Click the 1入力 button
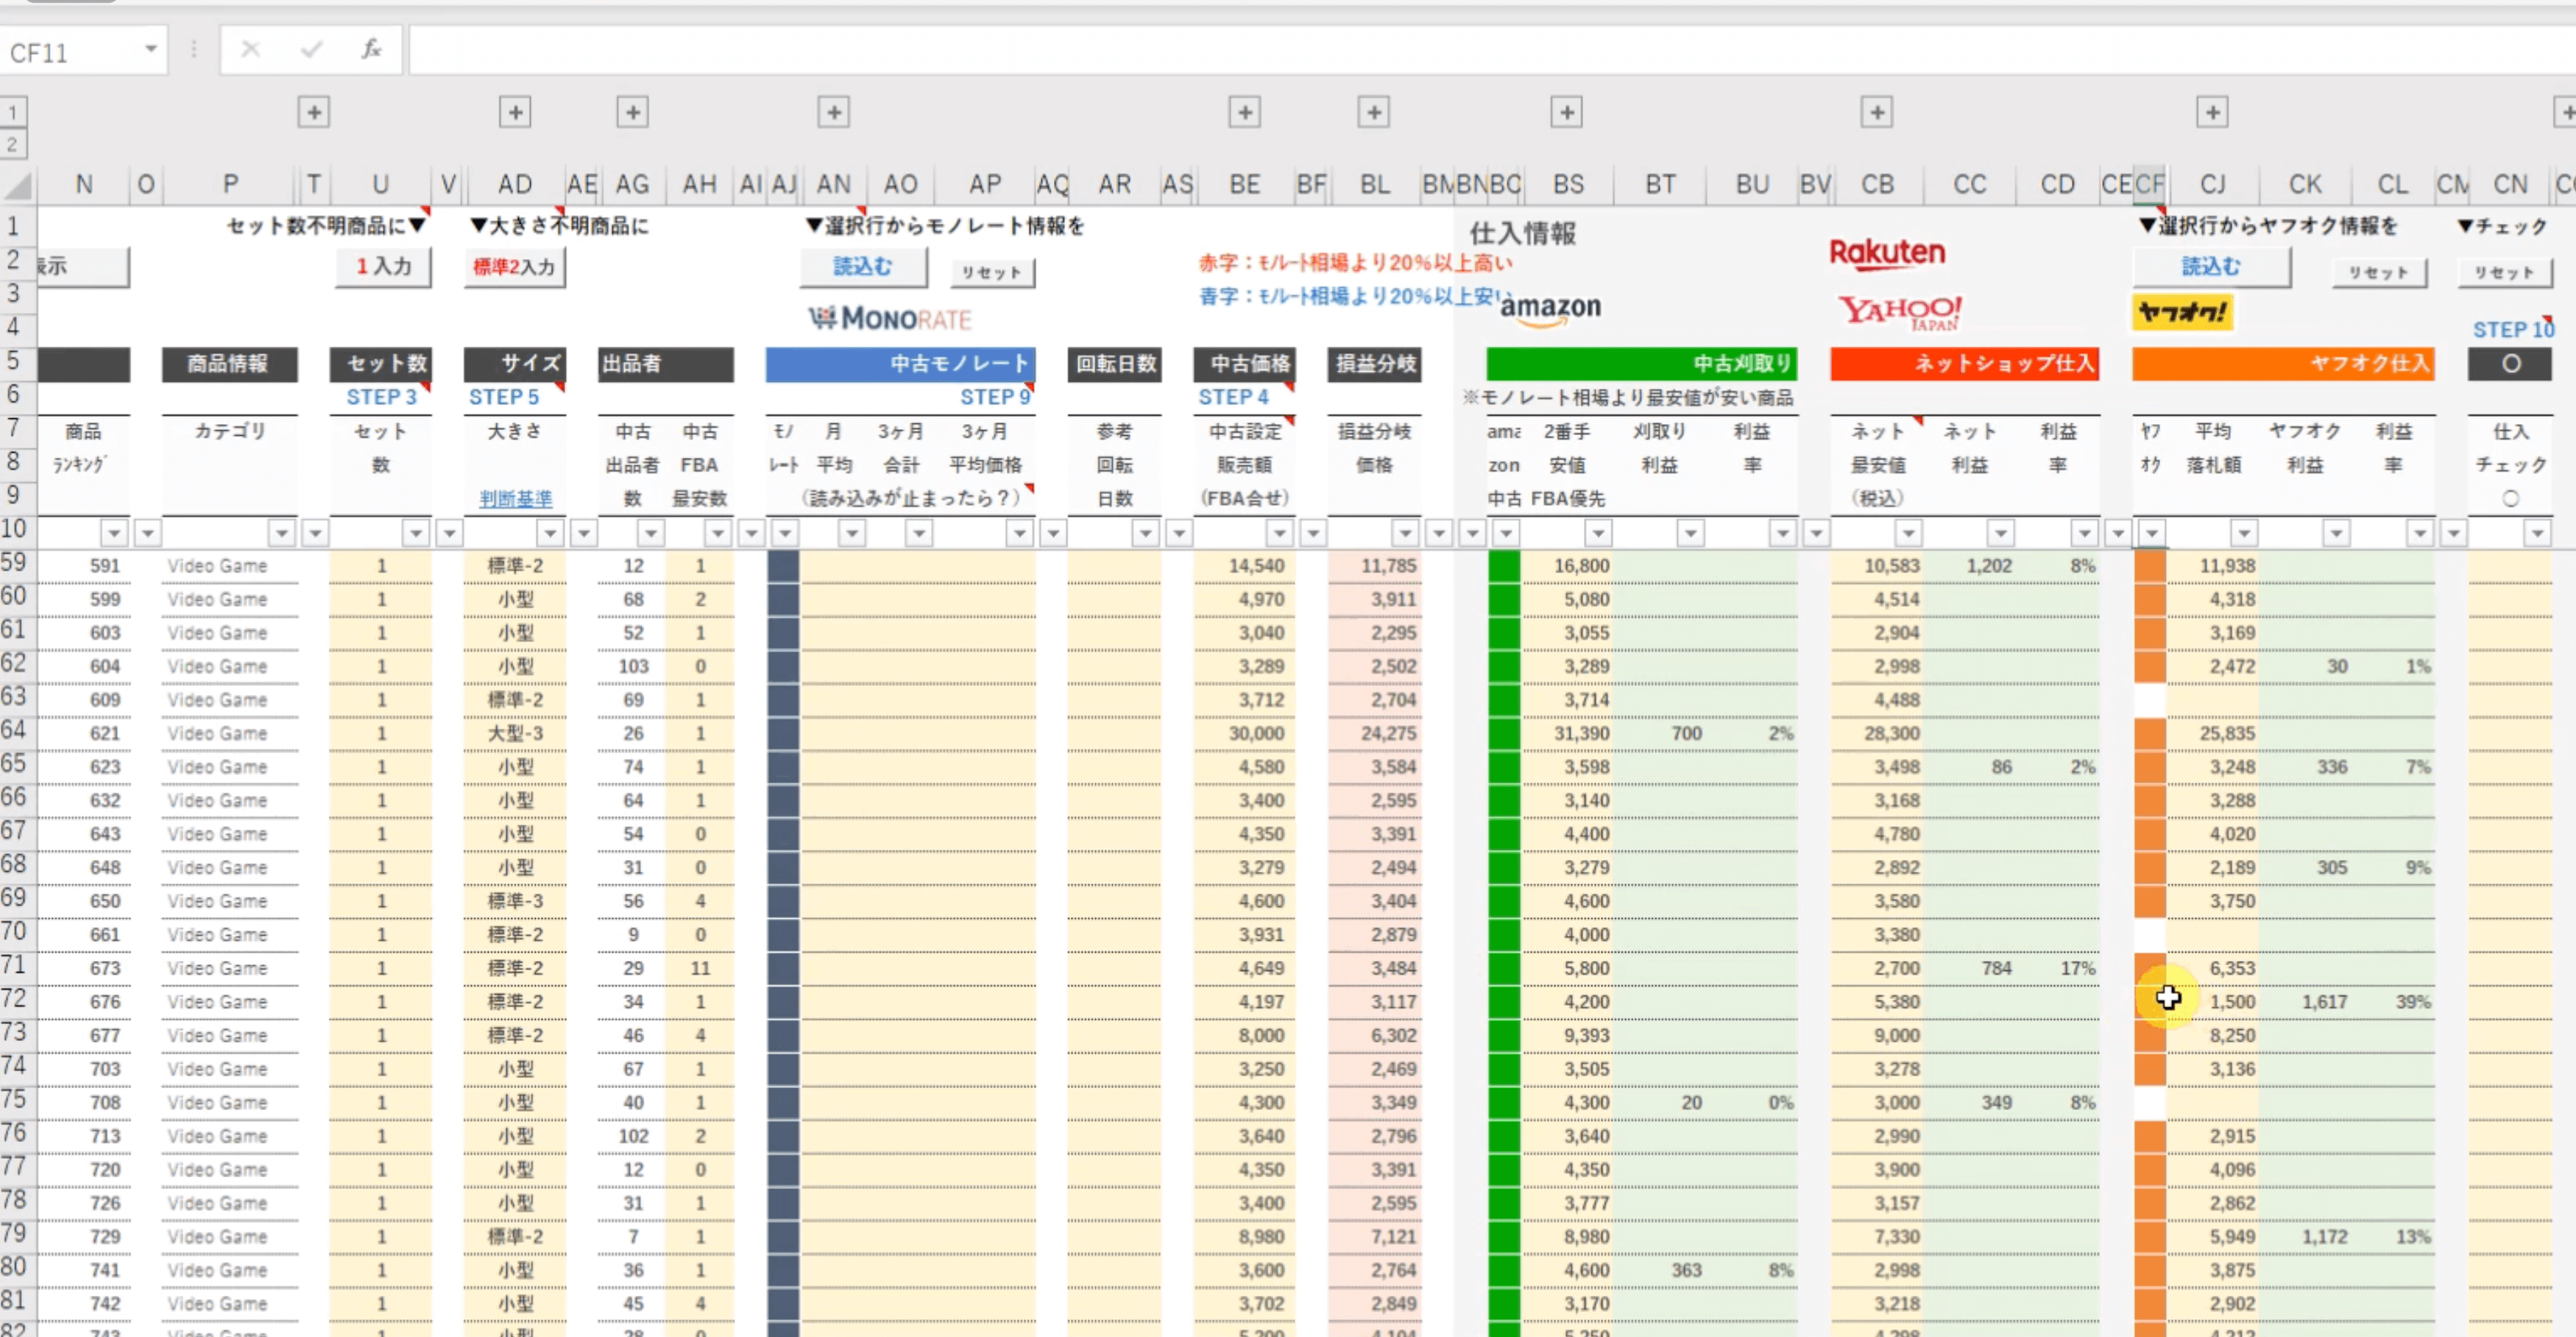Image resolution: width=2576 pixels, height=1337 pixels. (383, 266)
